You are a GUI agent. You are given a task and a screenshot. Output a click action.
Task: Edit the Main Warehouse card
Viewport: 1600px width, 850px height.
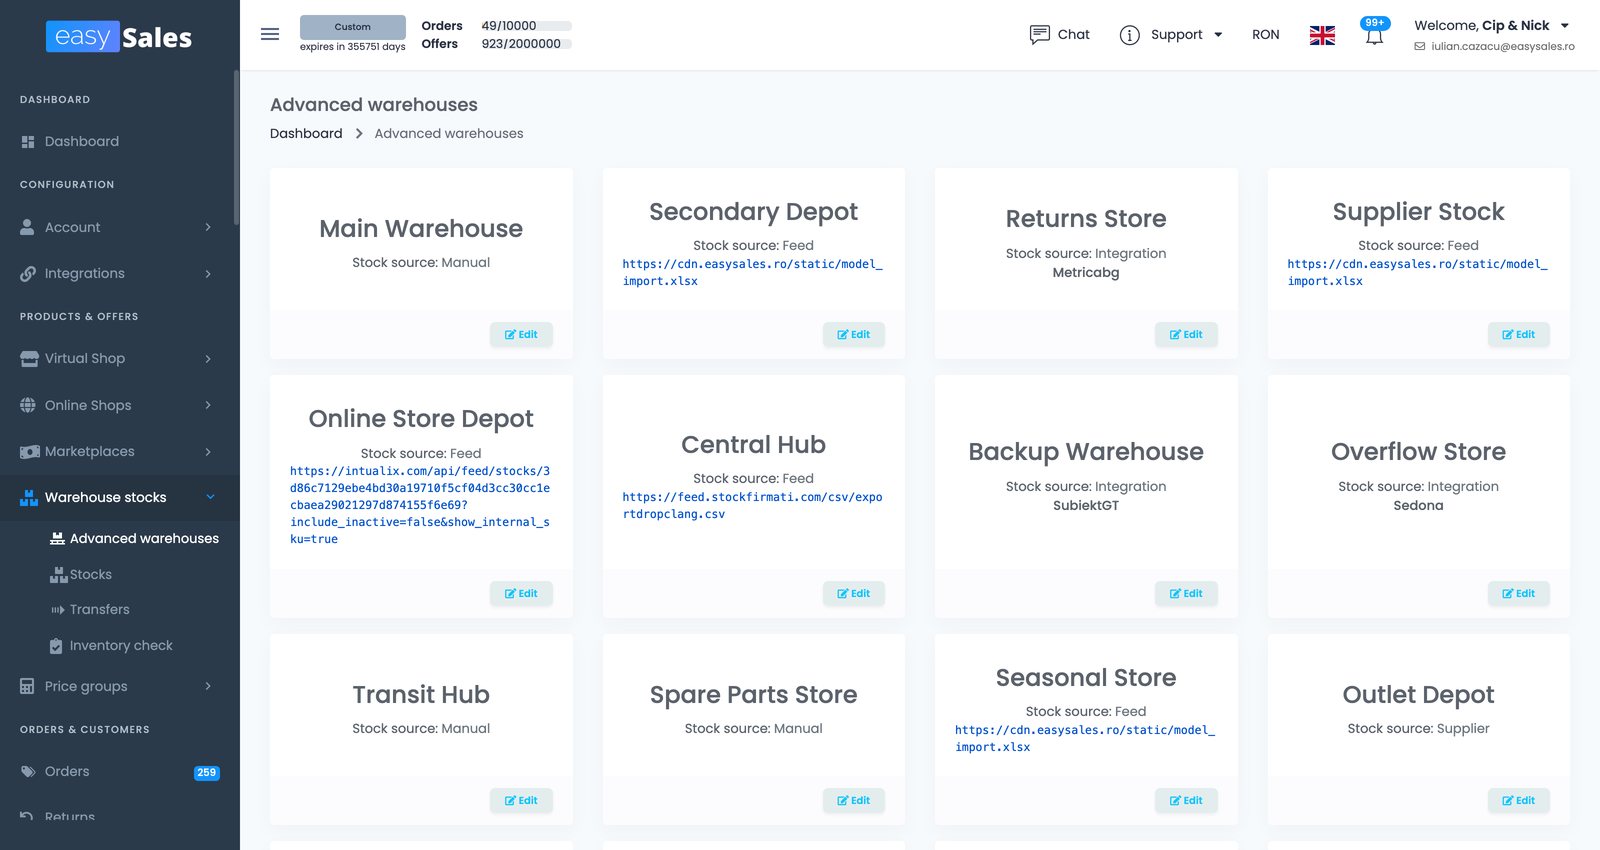coord(521,334)
